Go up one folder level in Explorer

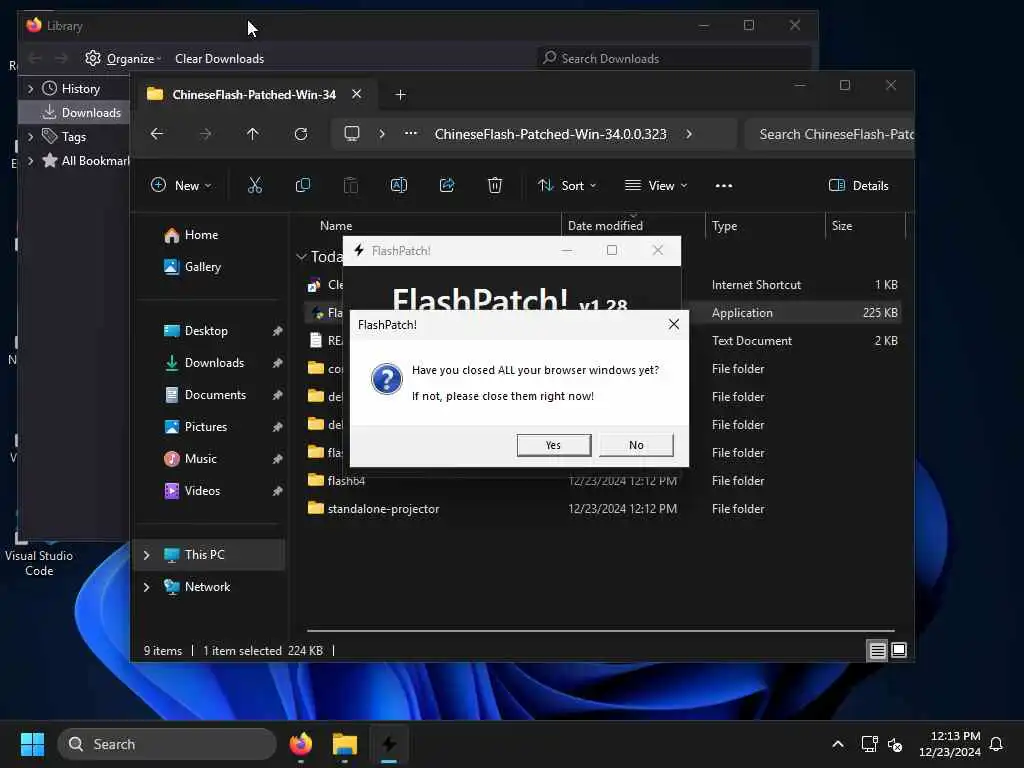click(253, 134)
